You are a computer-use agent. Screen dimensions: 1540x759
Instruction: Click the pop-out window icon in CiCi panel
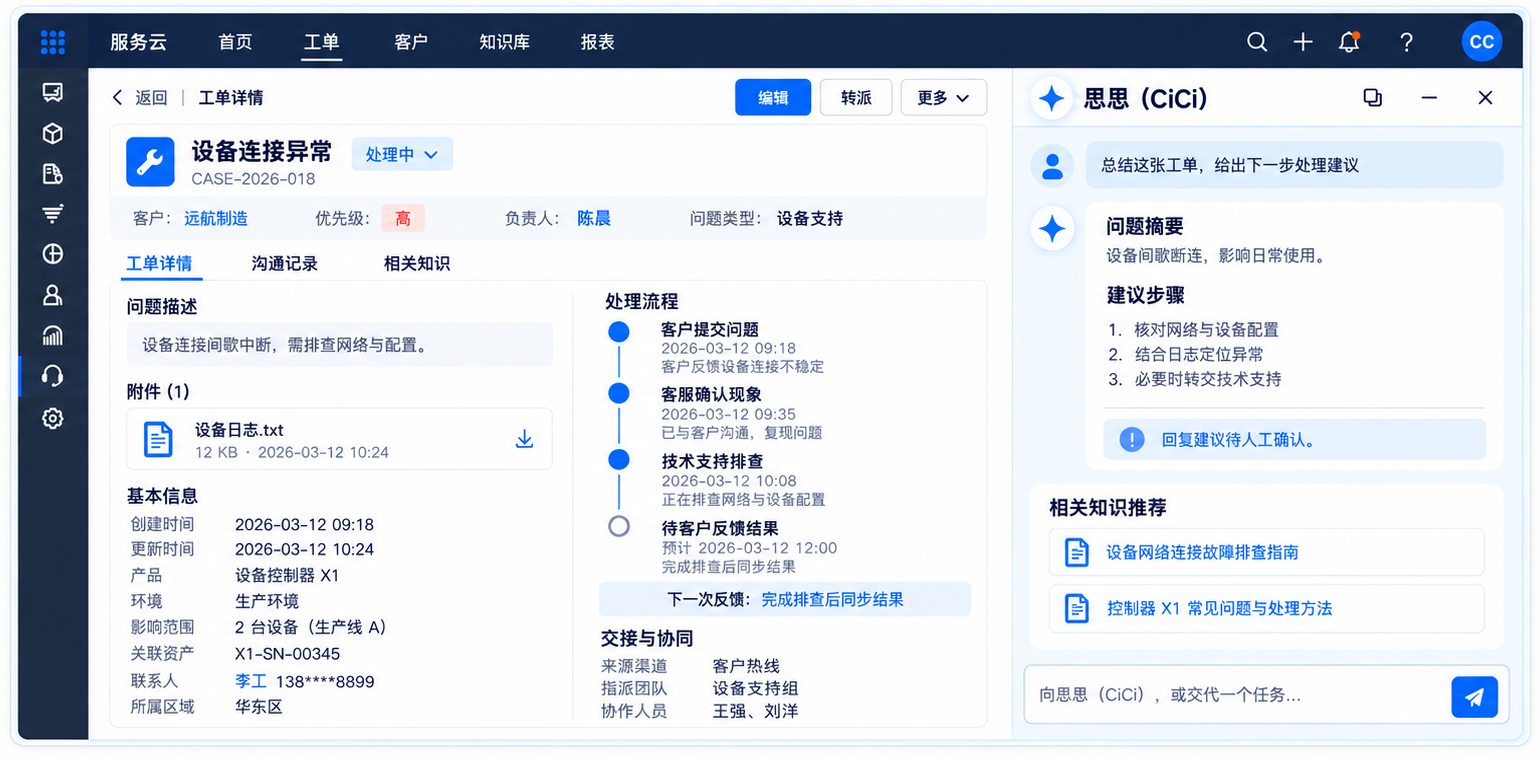(x=1373, y=97)
